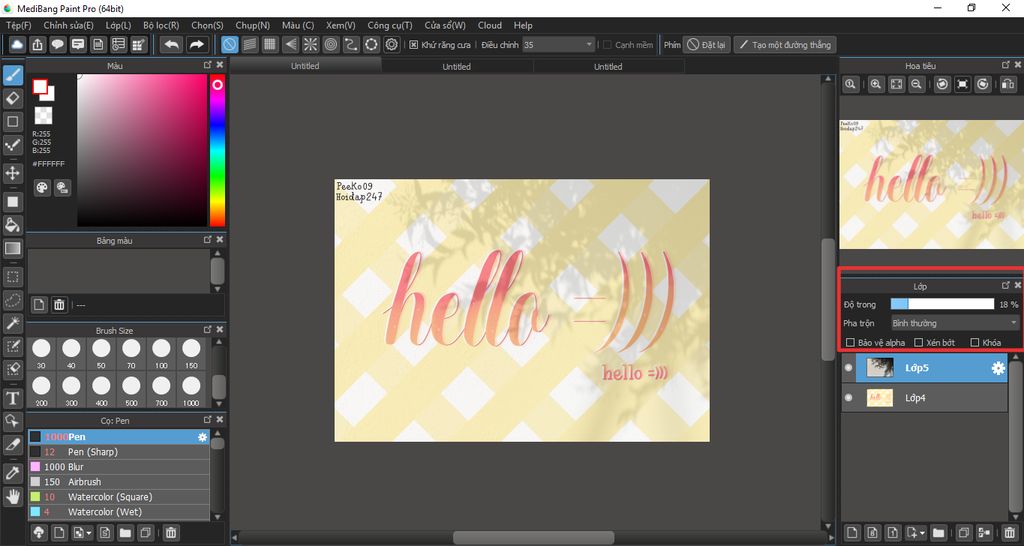The width and height of the screenshot is (1024, 546).
Task: Choose the Move tool
Action: pyautogui.click(x=12, y=173)
